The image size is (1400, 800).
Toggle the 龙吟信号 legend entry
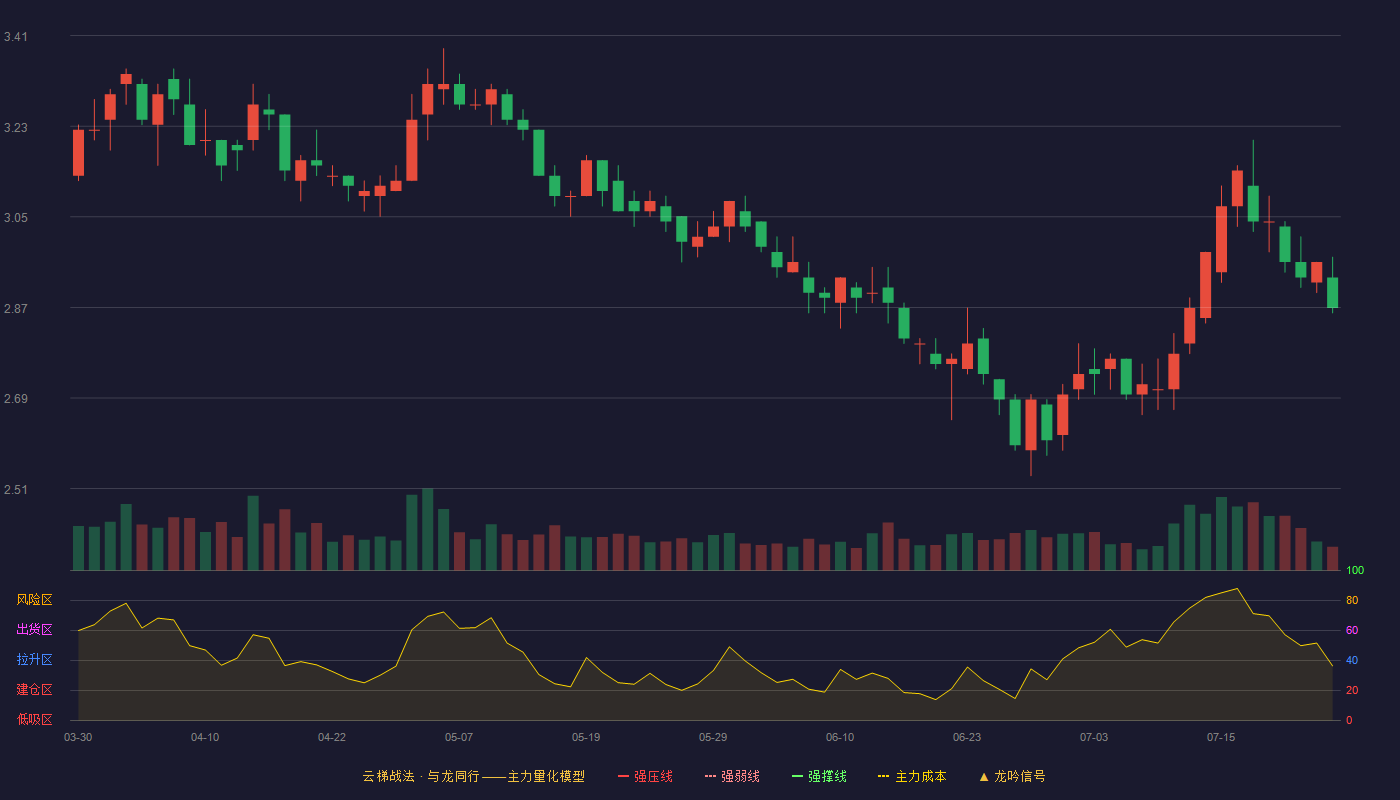click(1012, 776)
